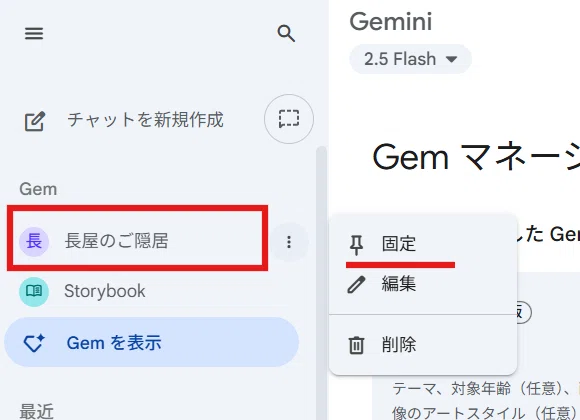
Task: Open the 長屋のご隠居 Gem
Action: [138, 241]
